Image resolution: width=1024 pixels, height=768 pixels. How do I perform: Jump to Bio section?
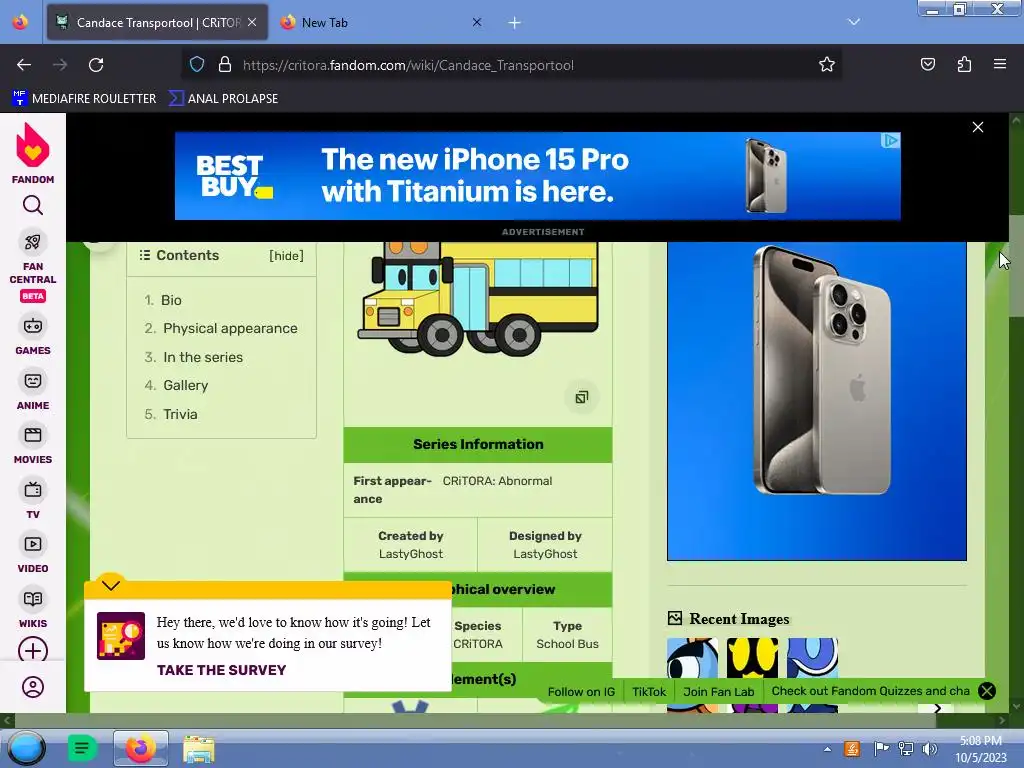tap(171, 300)
